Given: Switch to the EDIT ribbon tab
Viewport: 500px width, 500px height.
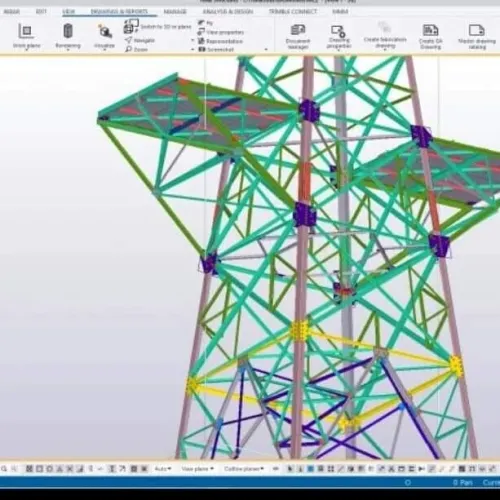Looking at the screenshot, I should coord(41,12).
